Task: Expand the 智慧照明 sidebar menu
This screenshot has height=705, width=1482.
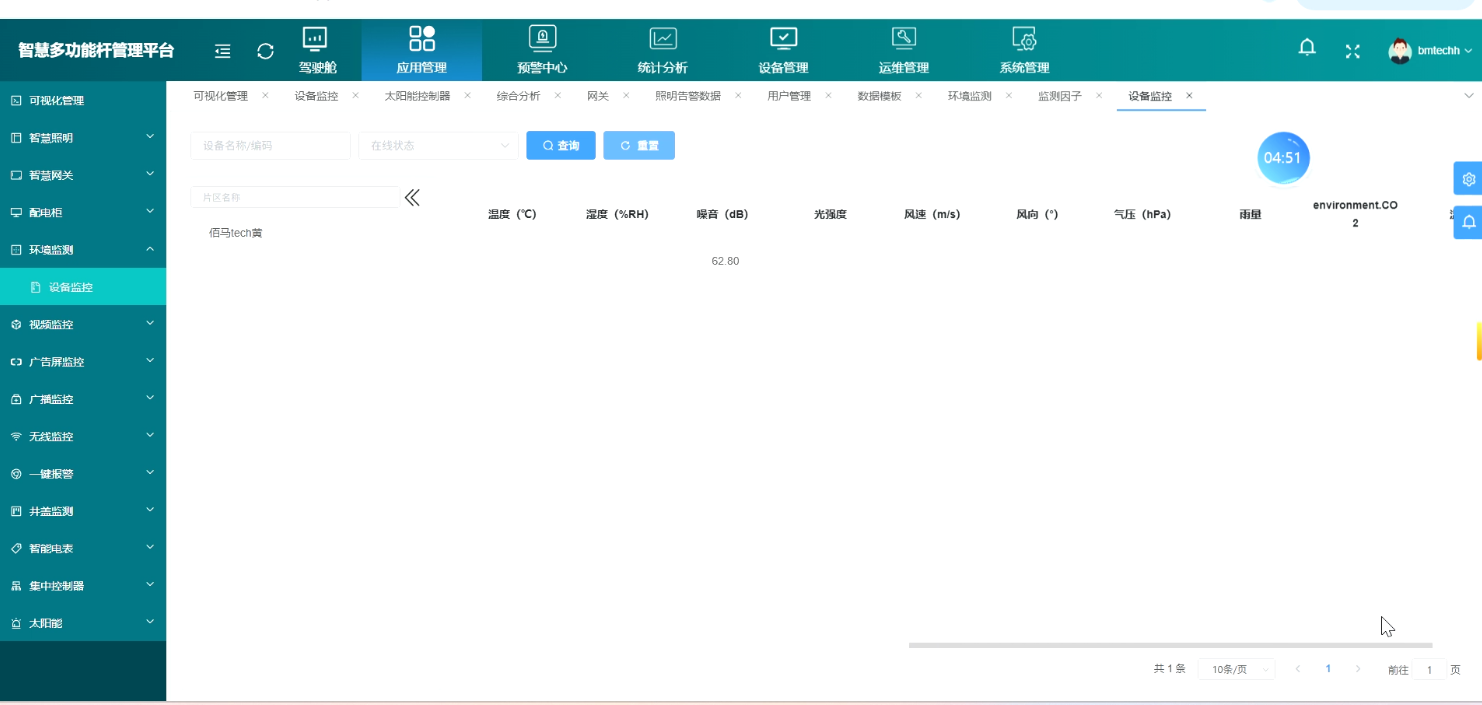Action: click(x=83, y=138)
